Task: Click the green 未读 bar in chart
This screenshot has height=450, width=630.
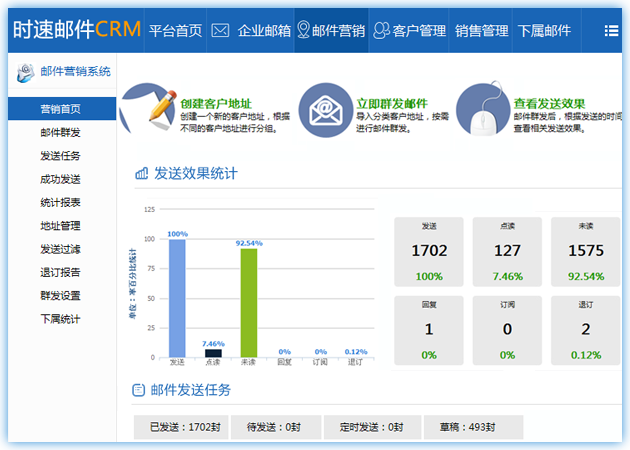Action: click(x=249, y=302)
